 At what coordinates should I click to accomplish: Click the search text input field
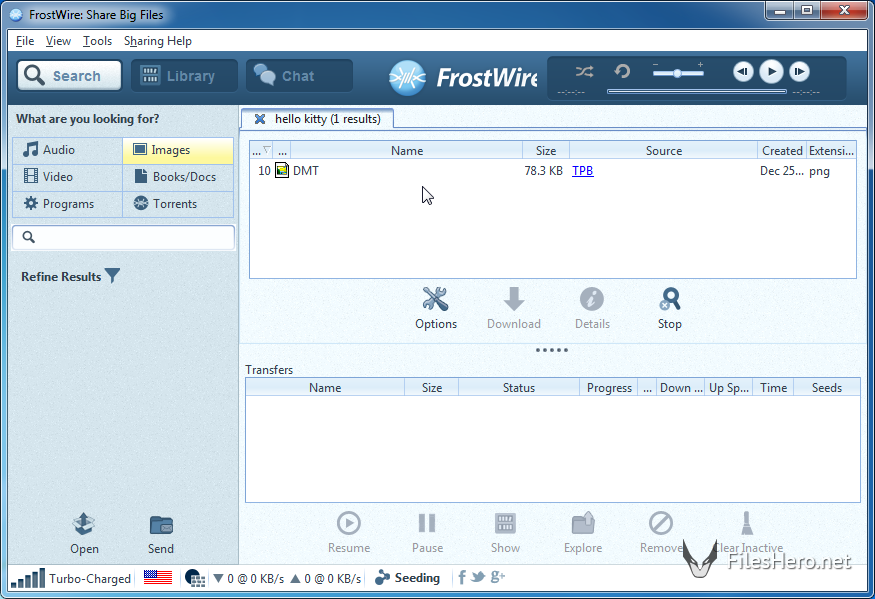(x=124, y=237)
